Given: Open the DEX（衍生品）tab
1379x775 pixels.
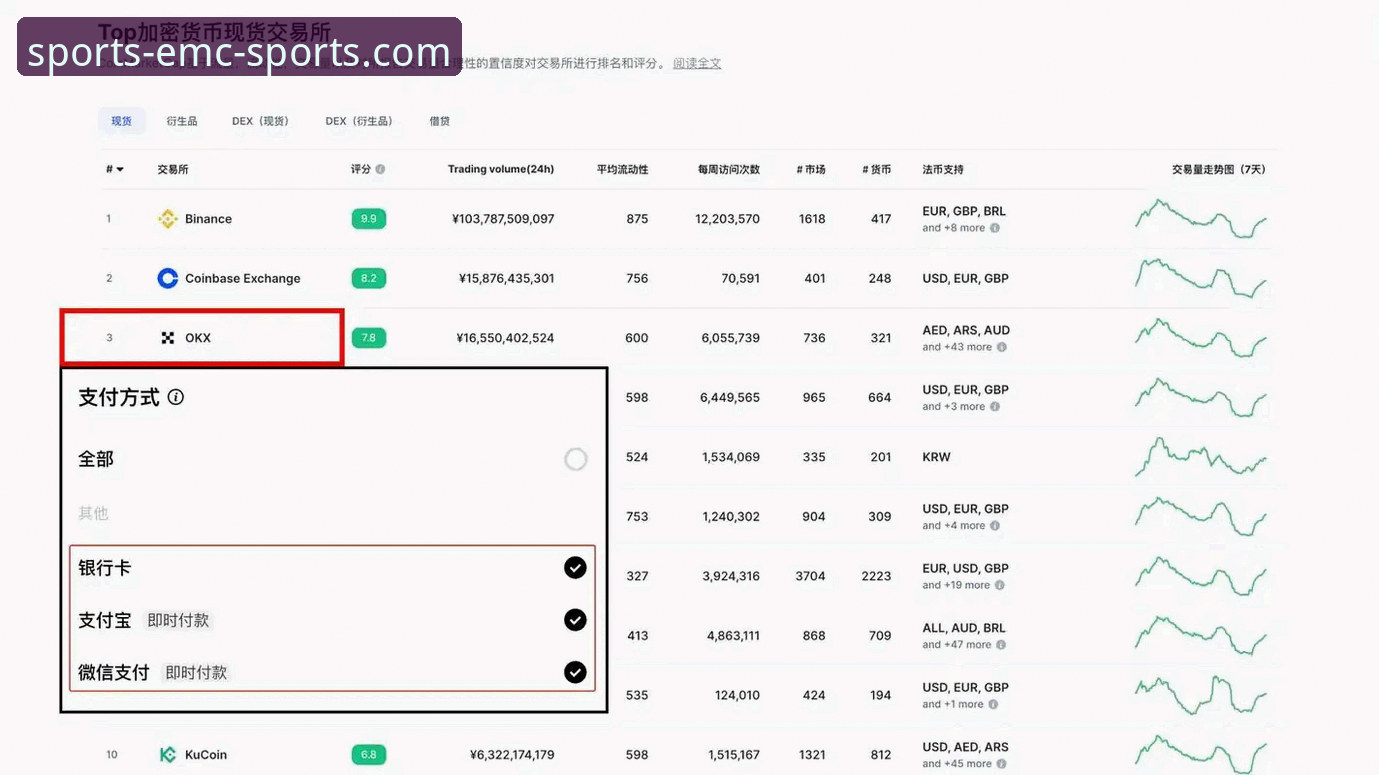Looking at the screenshot, I should coord(359,121).
